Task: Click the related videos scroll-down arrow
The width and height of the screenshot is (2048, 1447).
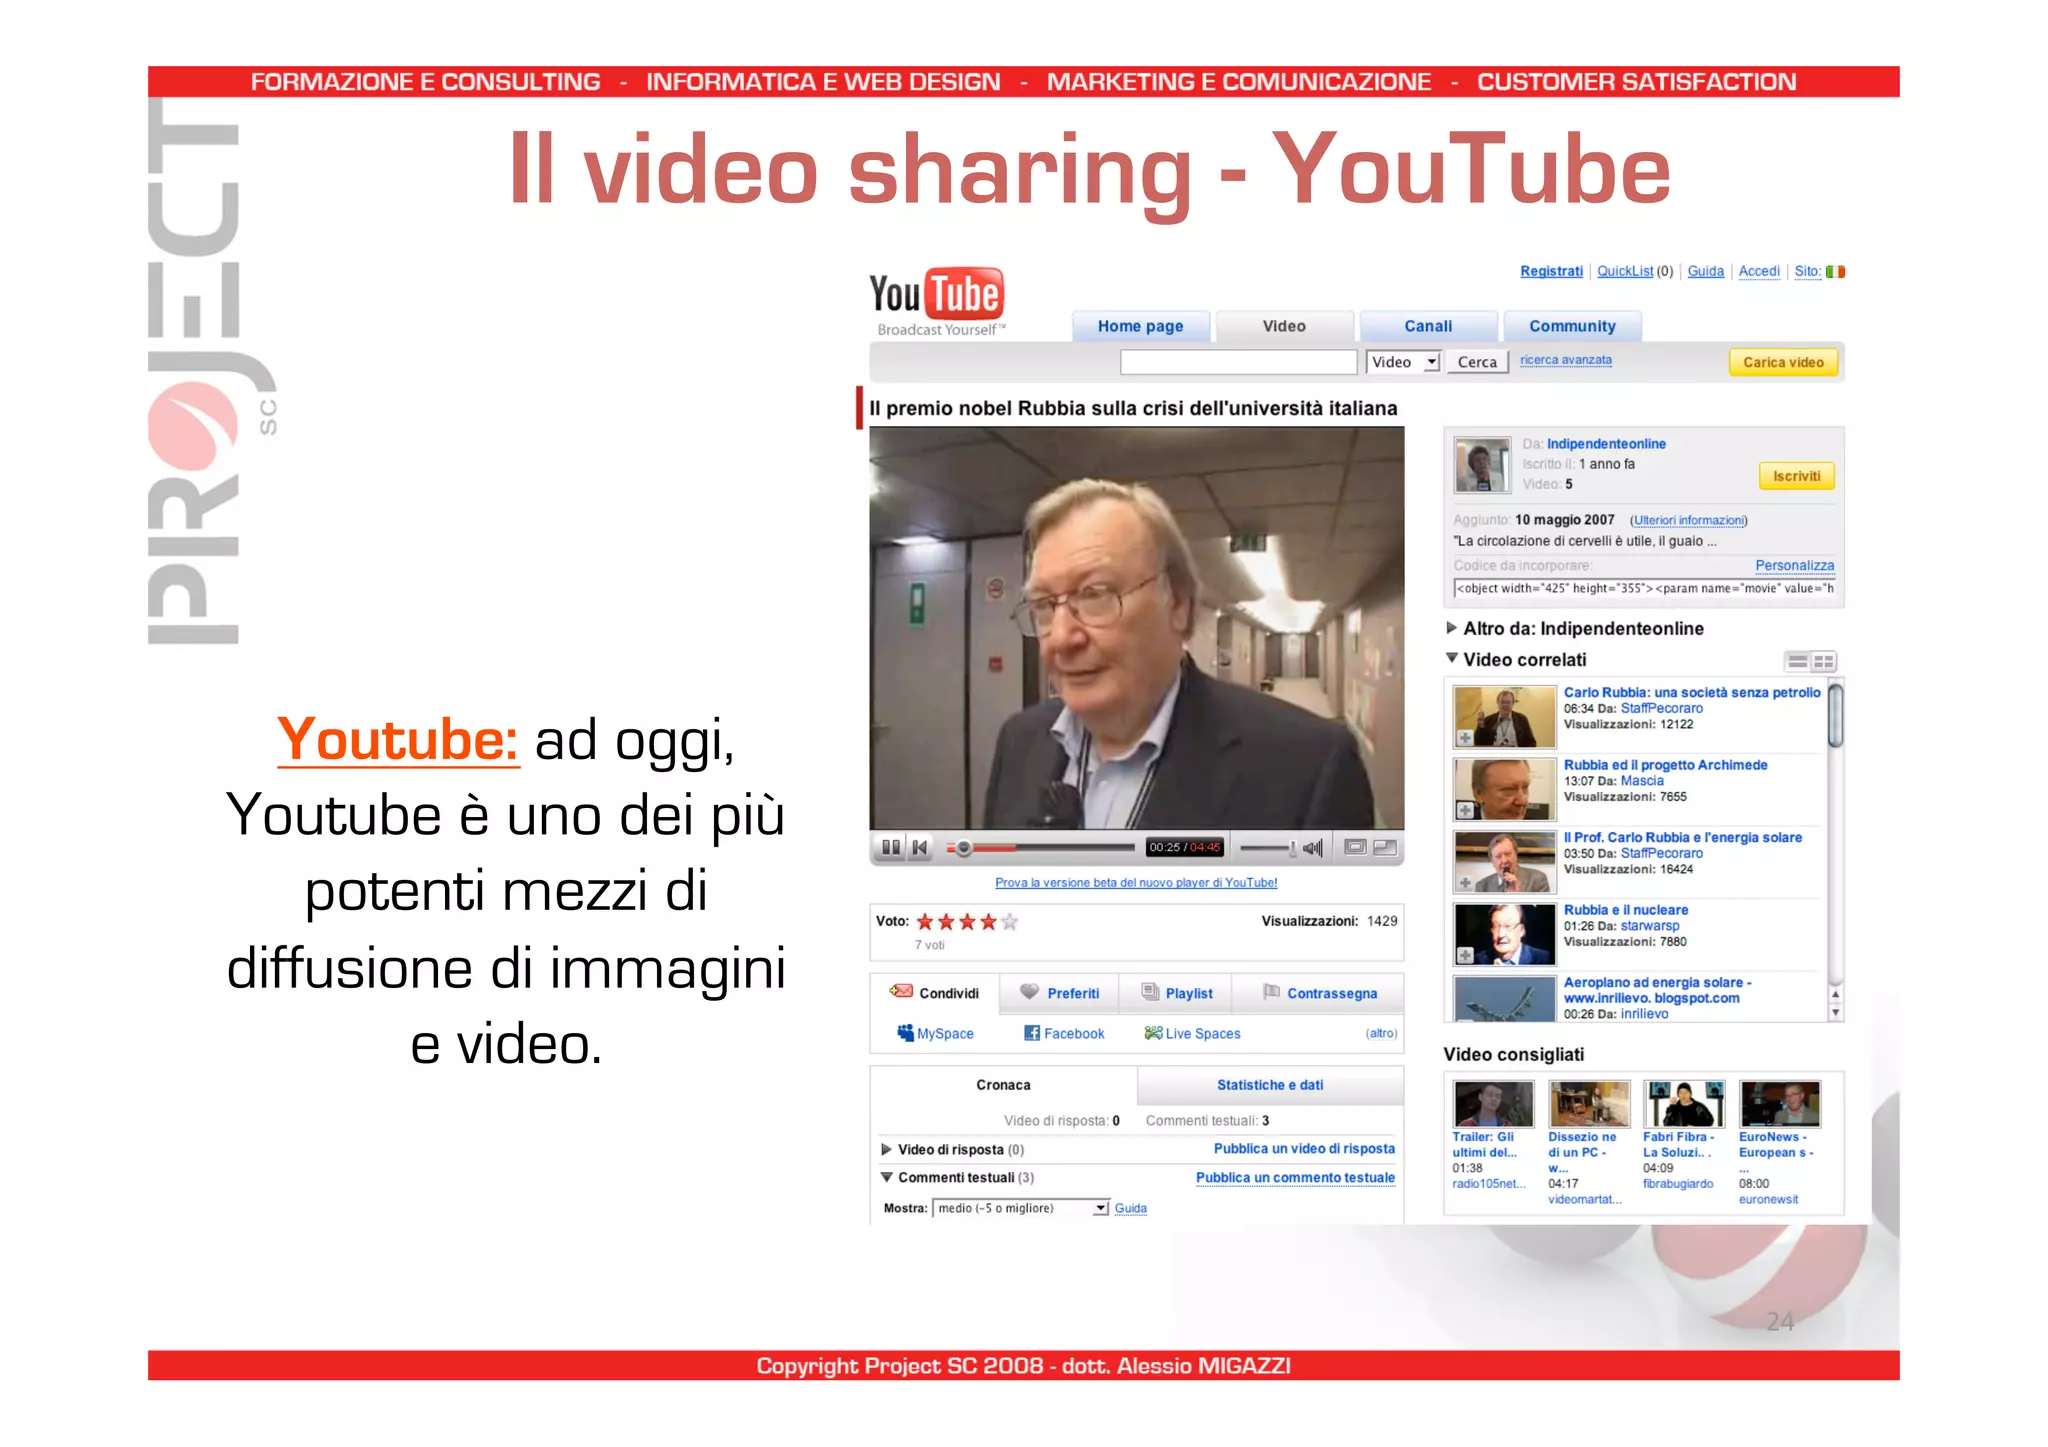Action: pos(1835,1013)
